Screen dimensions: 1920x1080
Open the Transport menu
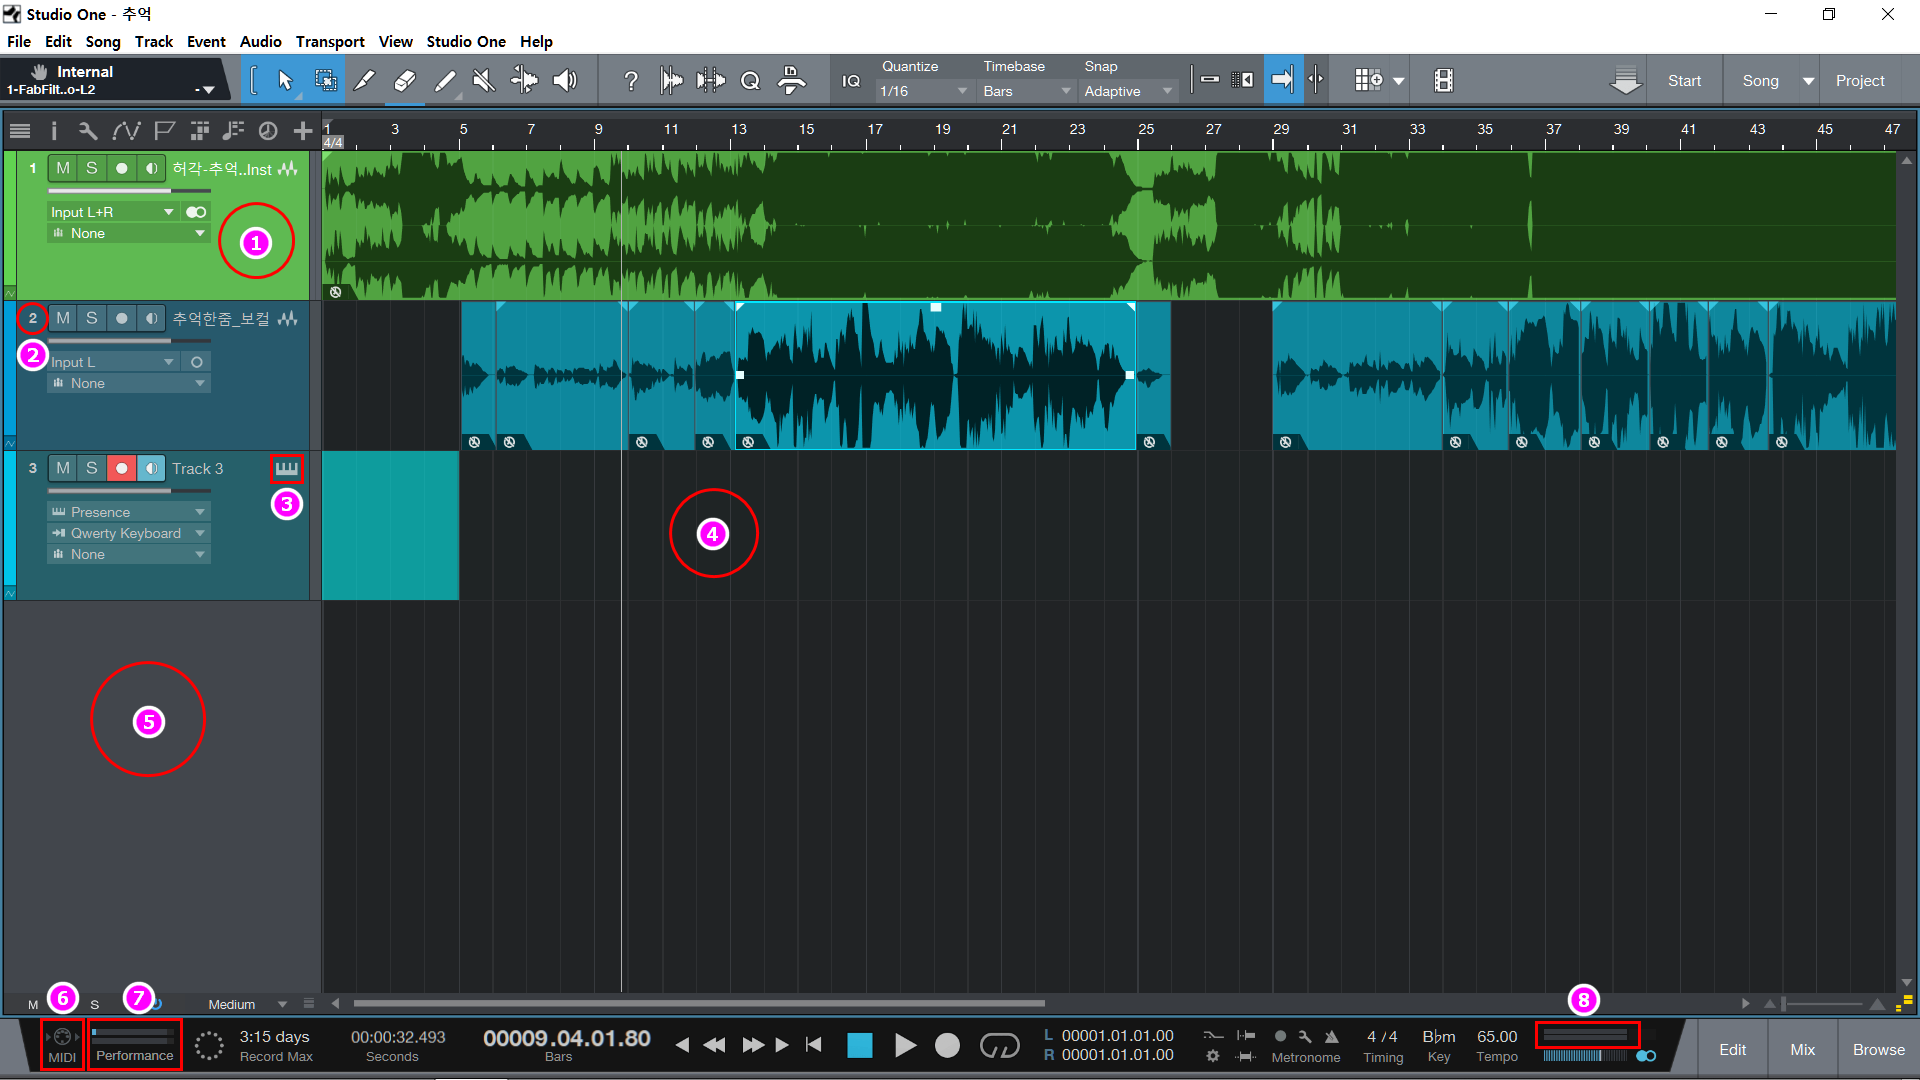(x=330, y=42)
